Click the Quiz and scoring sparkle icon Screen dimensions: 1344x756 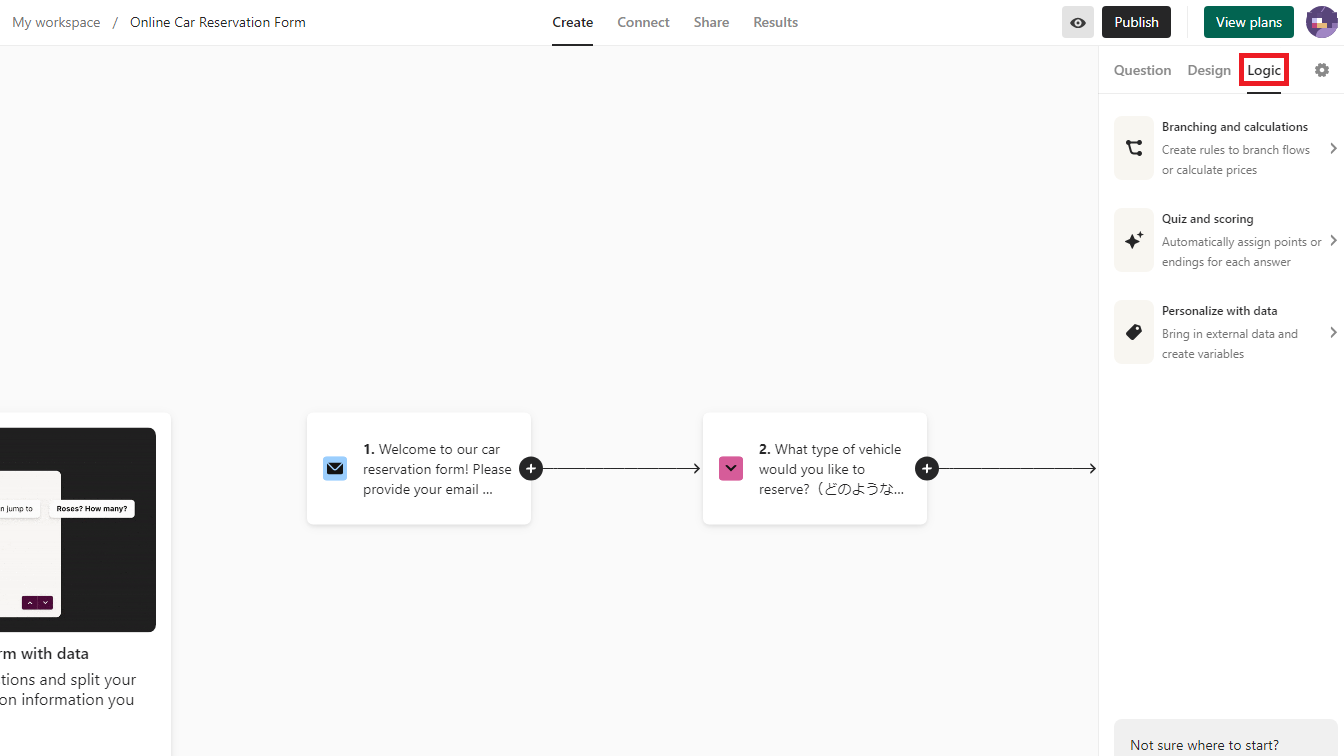tap(1134, 240)
